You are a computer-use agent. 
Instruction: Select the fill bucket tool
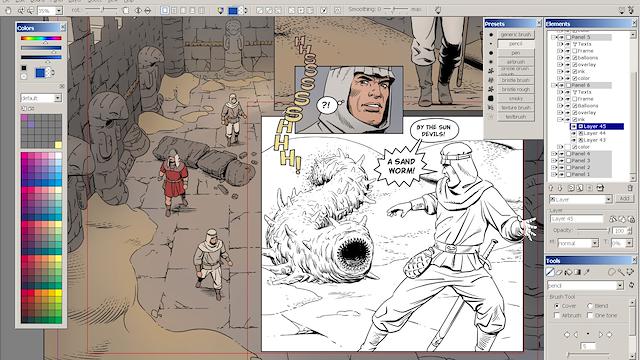tap(569, 272)
